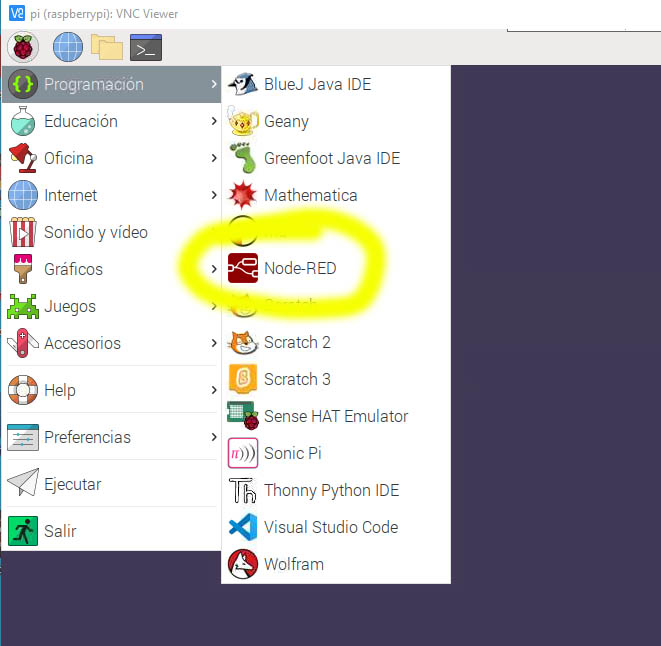Expand the Programación submenu arrow
Image resolution: width=661 pixels, height=646 pixels.
point(214,84)
